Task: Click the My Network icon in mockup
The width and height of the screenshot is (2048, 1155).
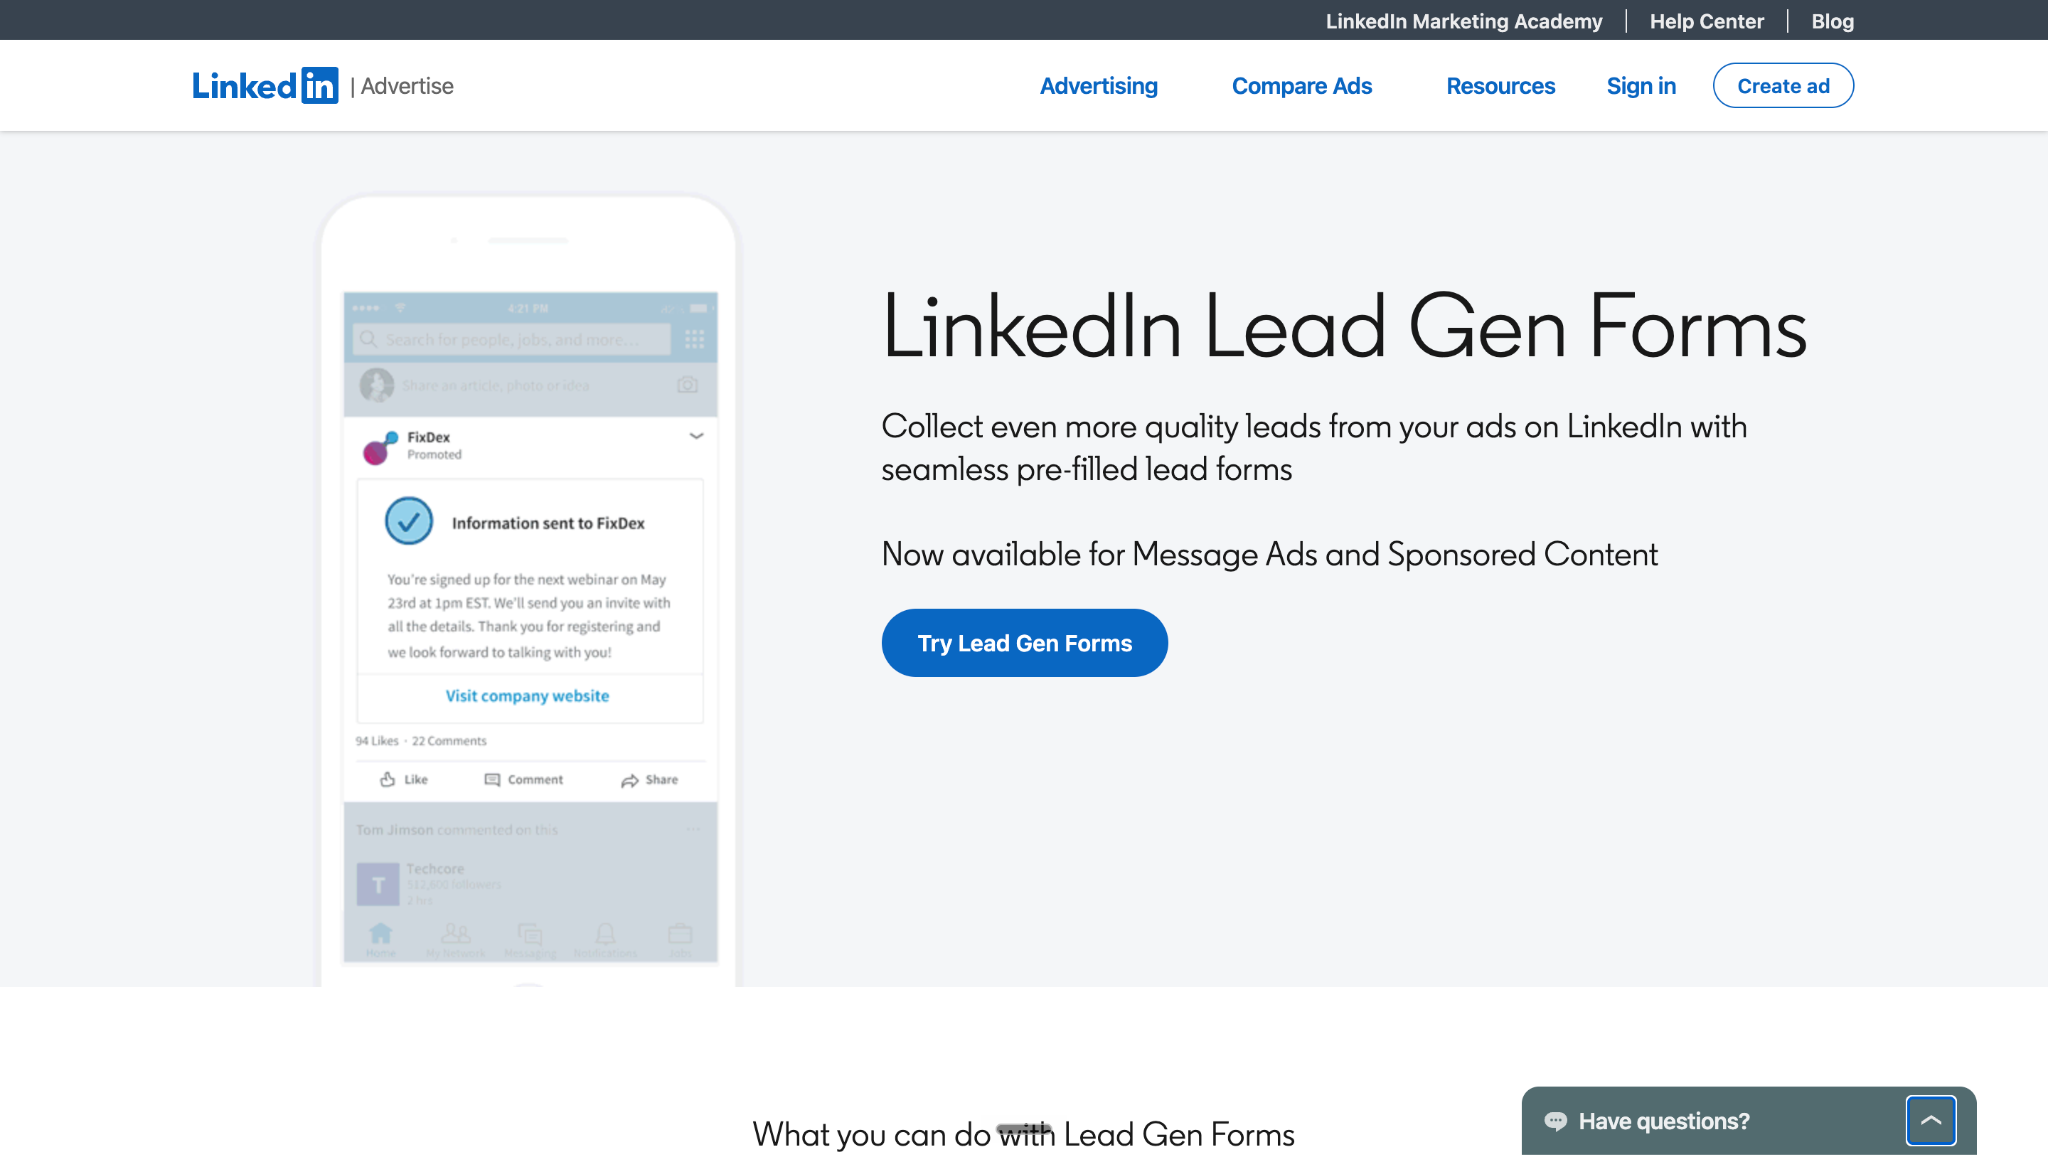Action: pos(456,934)
